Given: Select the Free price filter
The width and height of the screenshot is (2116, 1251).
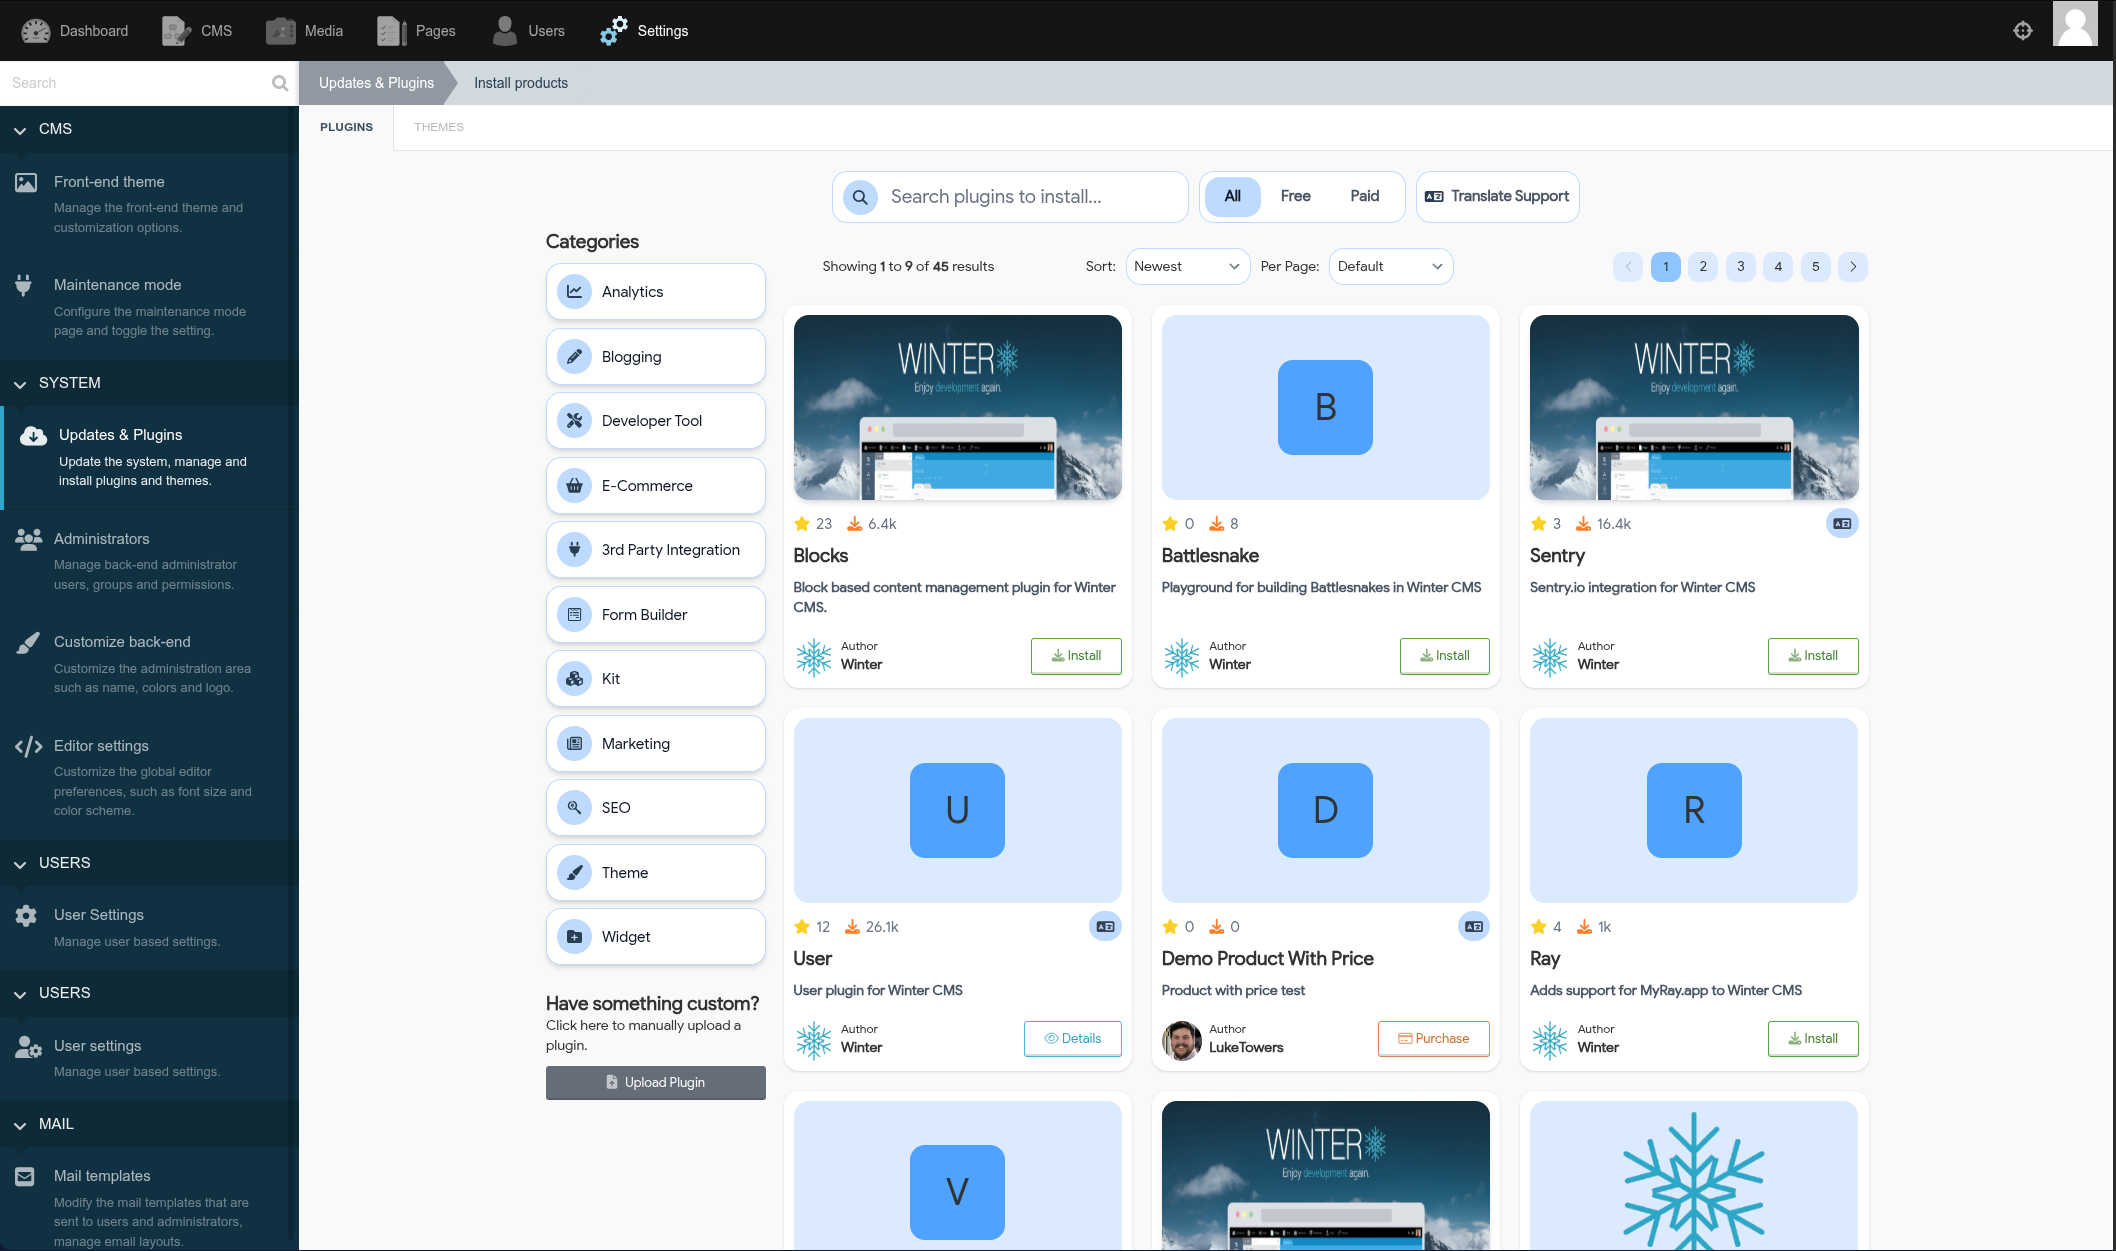Looking at the screenshot, I should [x=1295, y=196].
